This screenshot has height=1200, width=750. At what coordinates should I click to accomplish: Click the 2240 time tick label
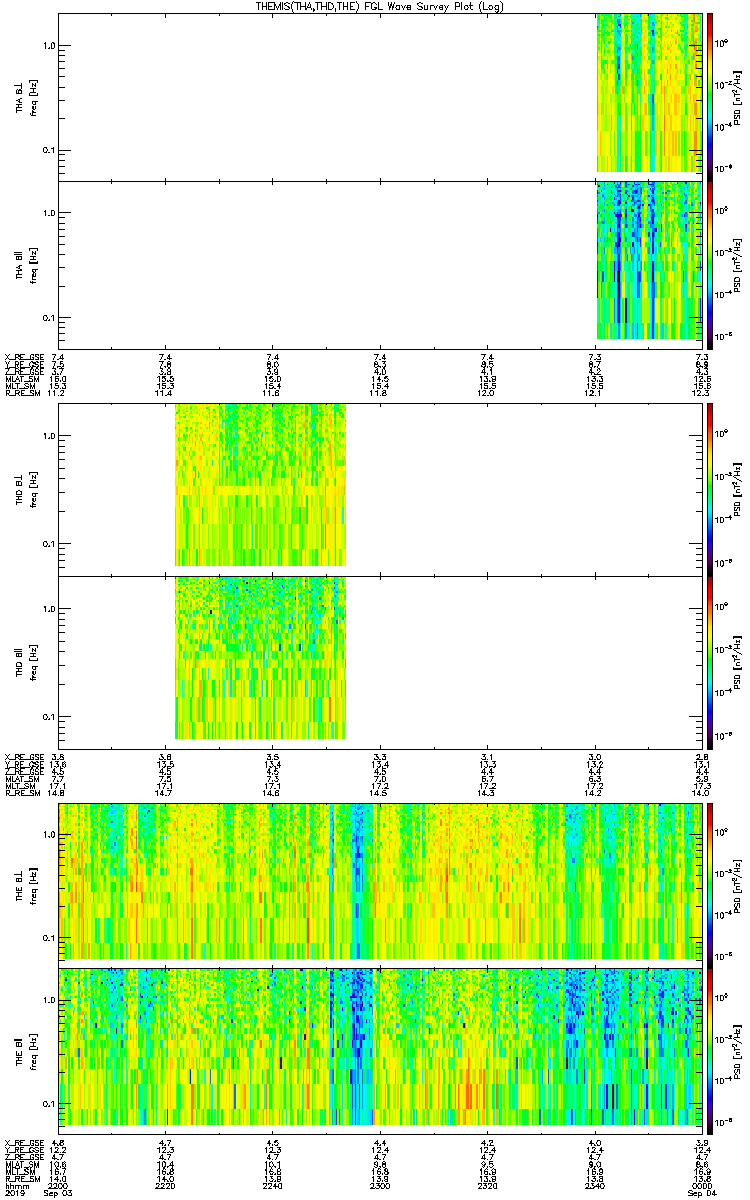272,1186
